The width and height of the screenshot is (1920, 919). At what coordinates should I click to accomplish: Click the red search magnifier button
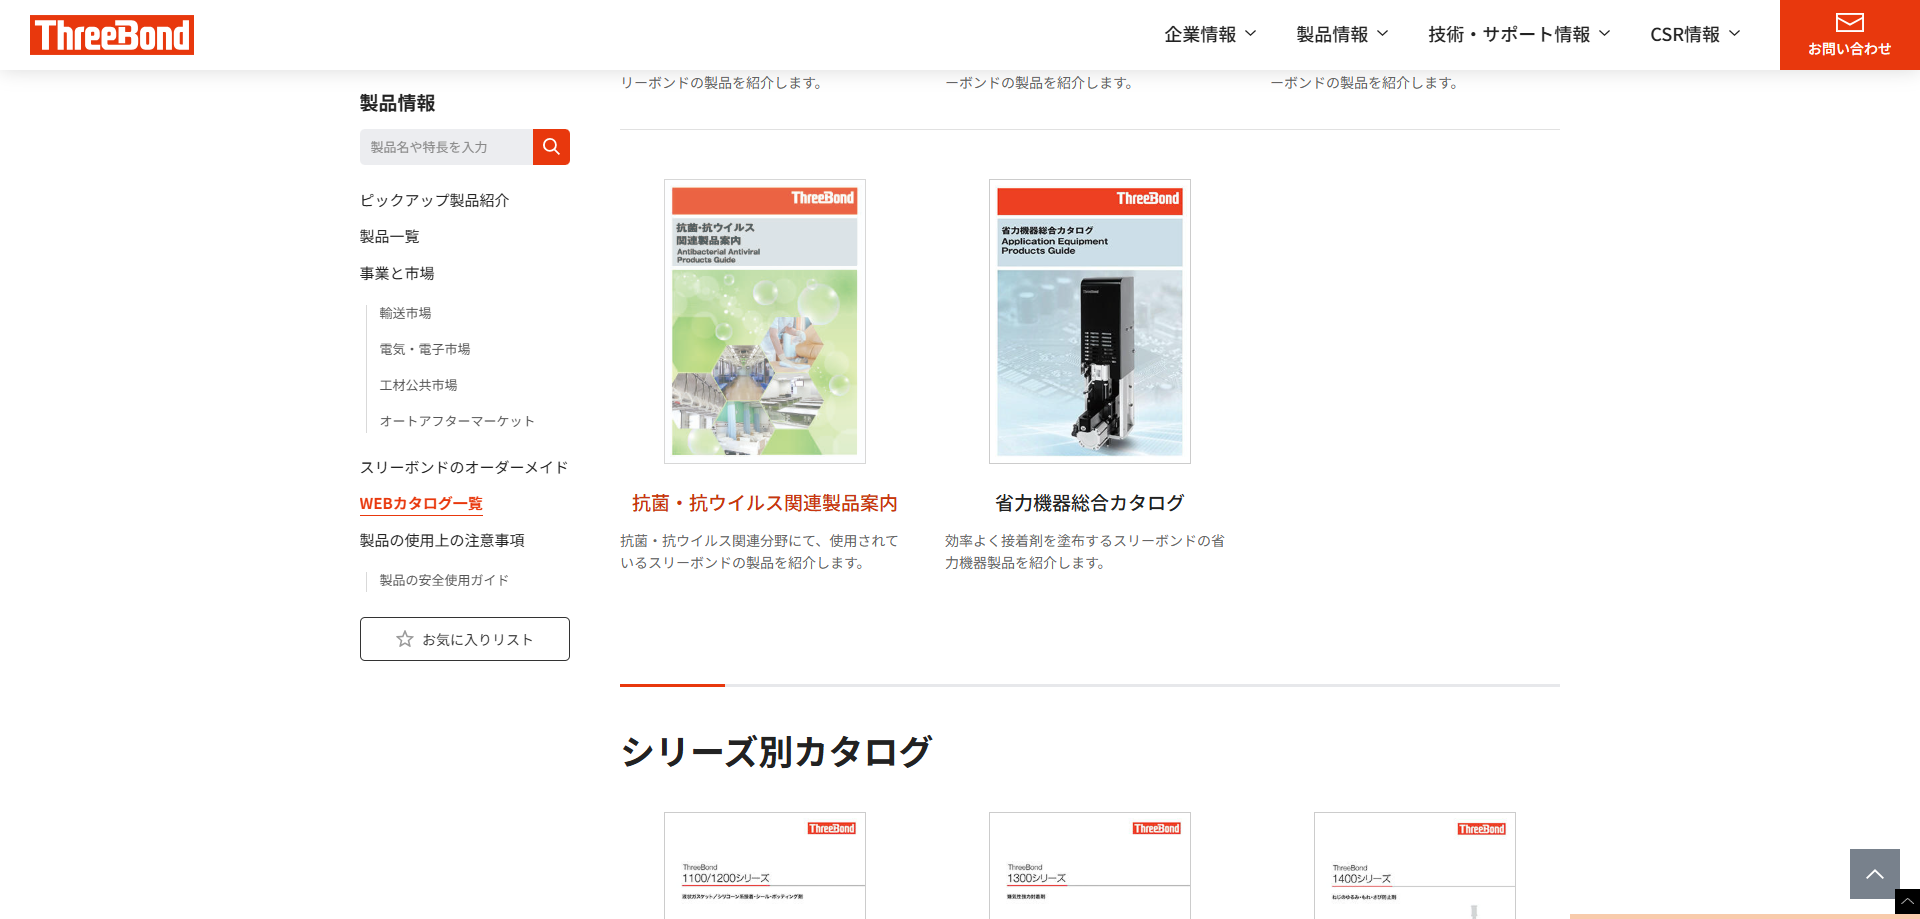coord(551,147)
